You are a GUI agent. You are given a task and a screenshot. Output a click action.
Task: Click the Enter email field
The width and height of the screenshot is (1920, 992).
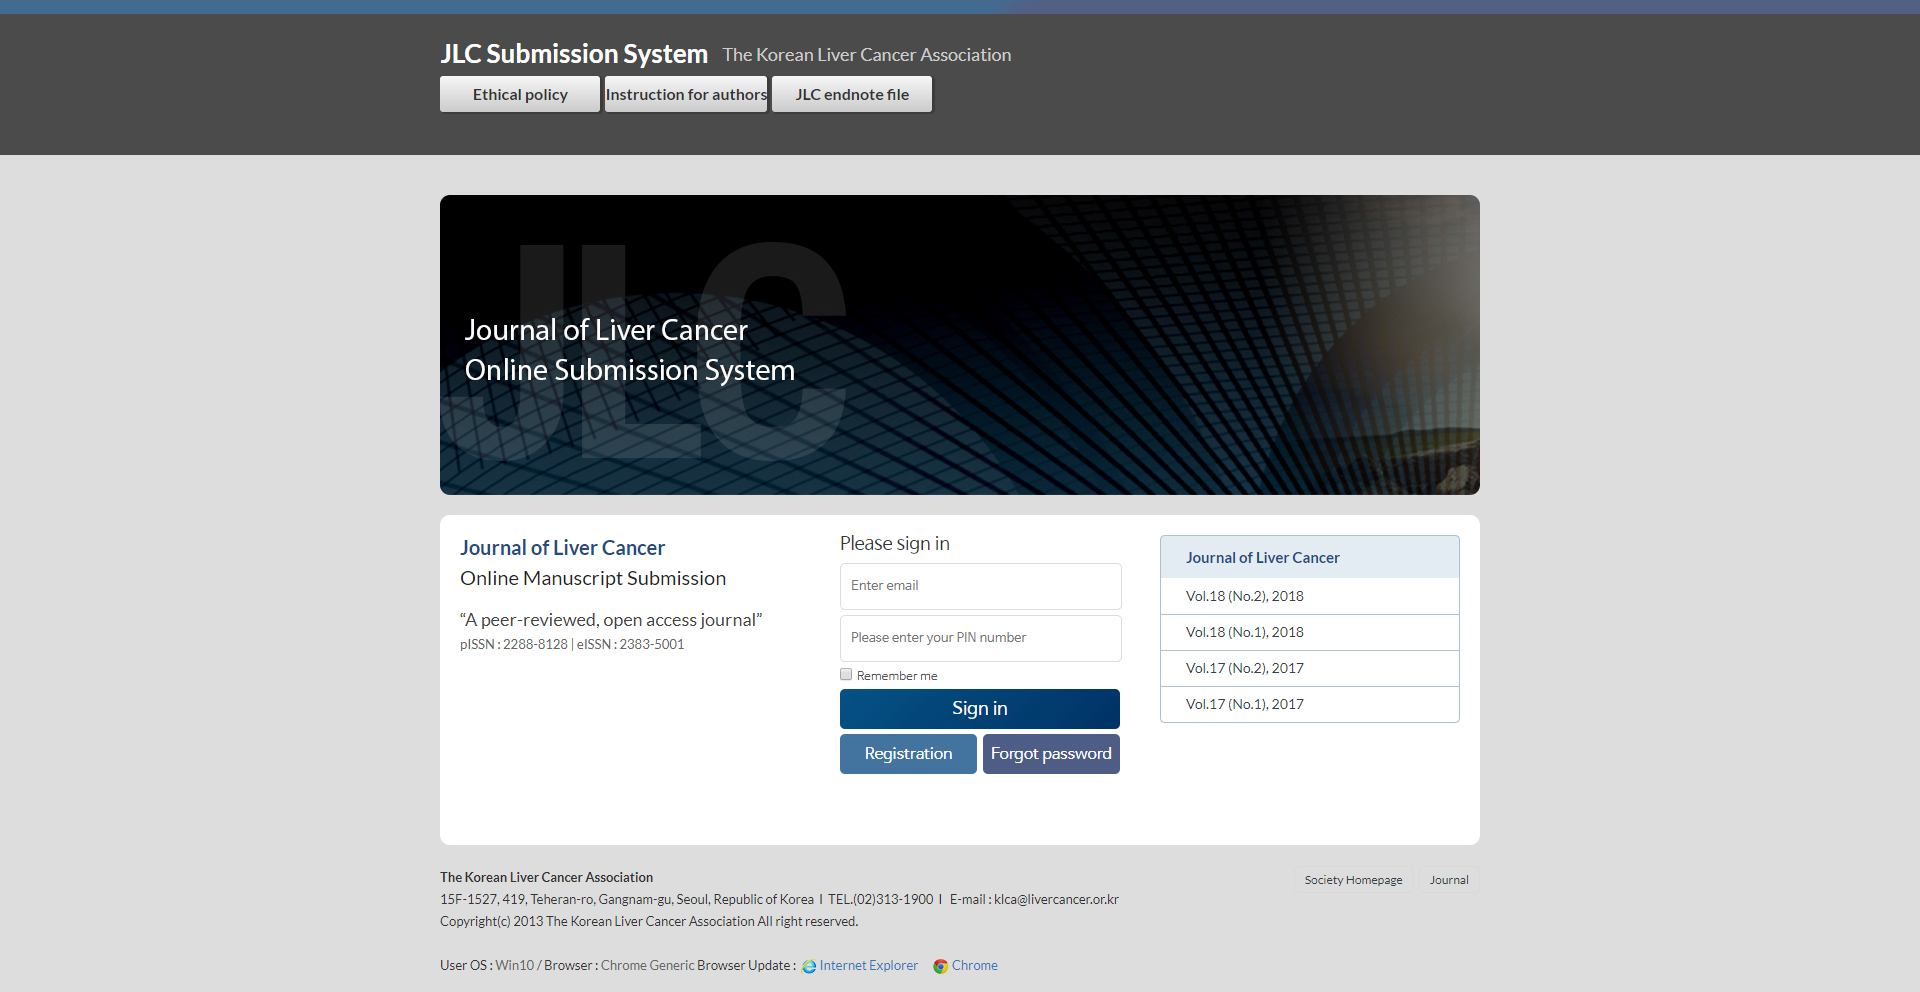pyautogui.click(x=980, y=586)
